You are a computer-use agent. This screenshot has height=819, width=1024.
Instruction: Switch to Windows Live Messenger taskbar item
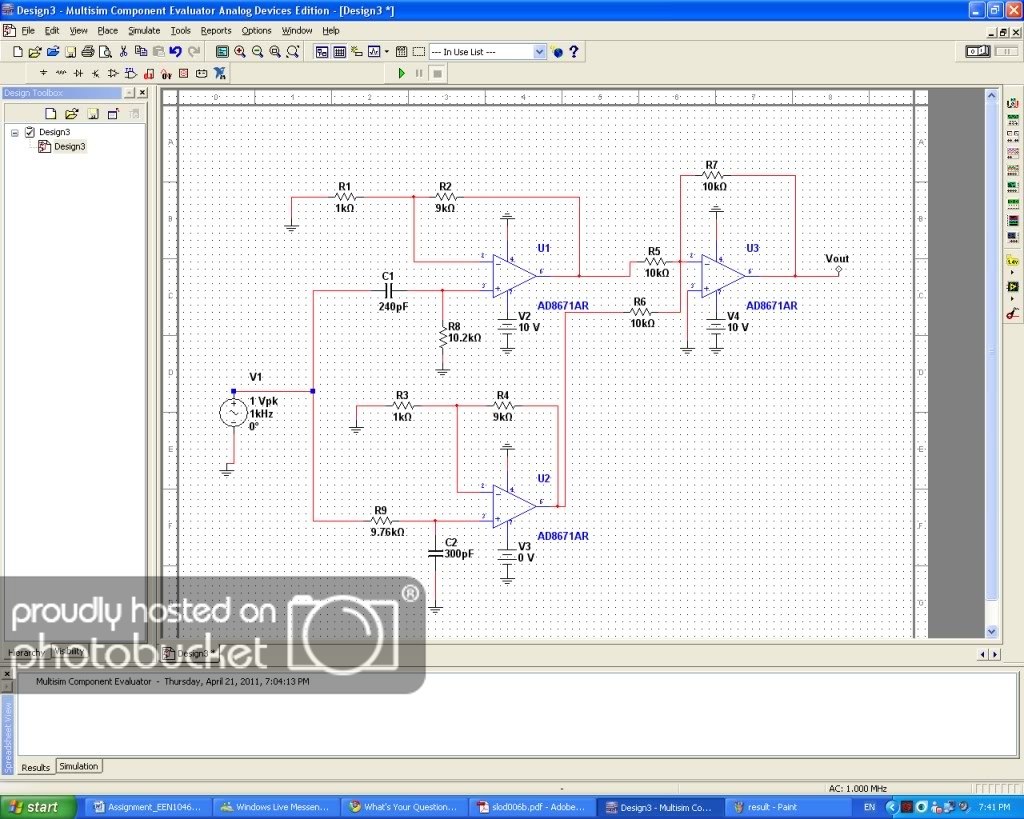[x=278, y=807]
